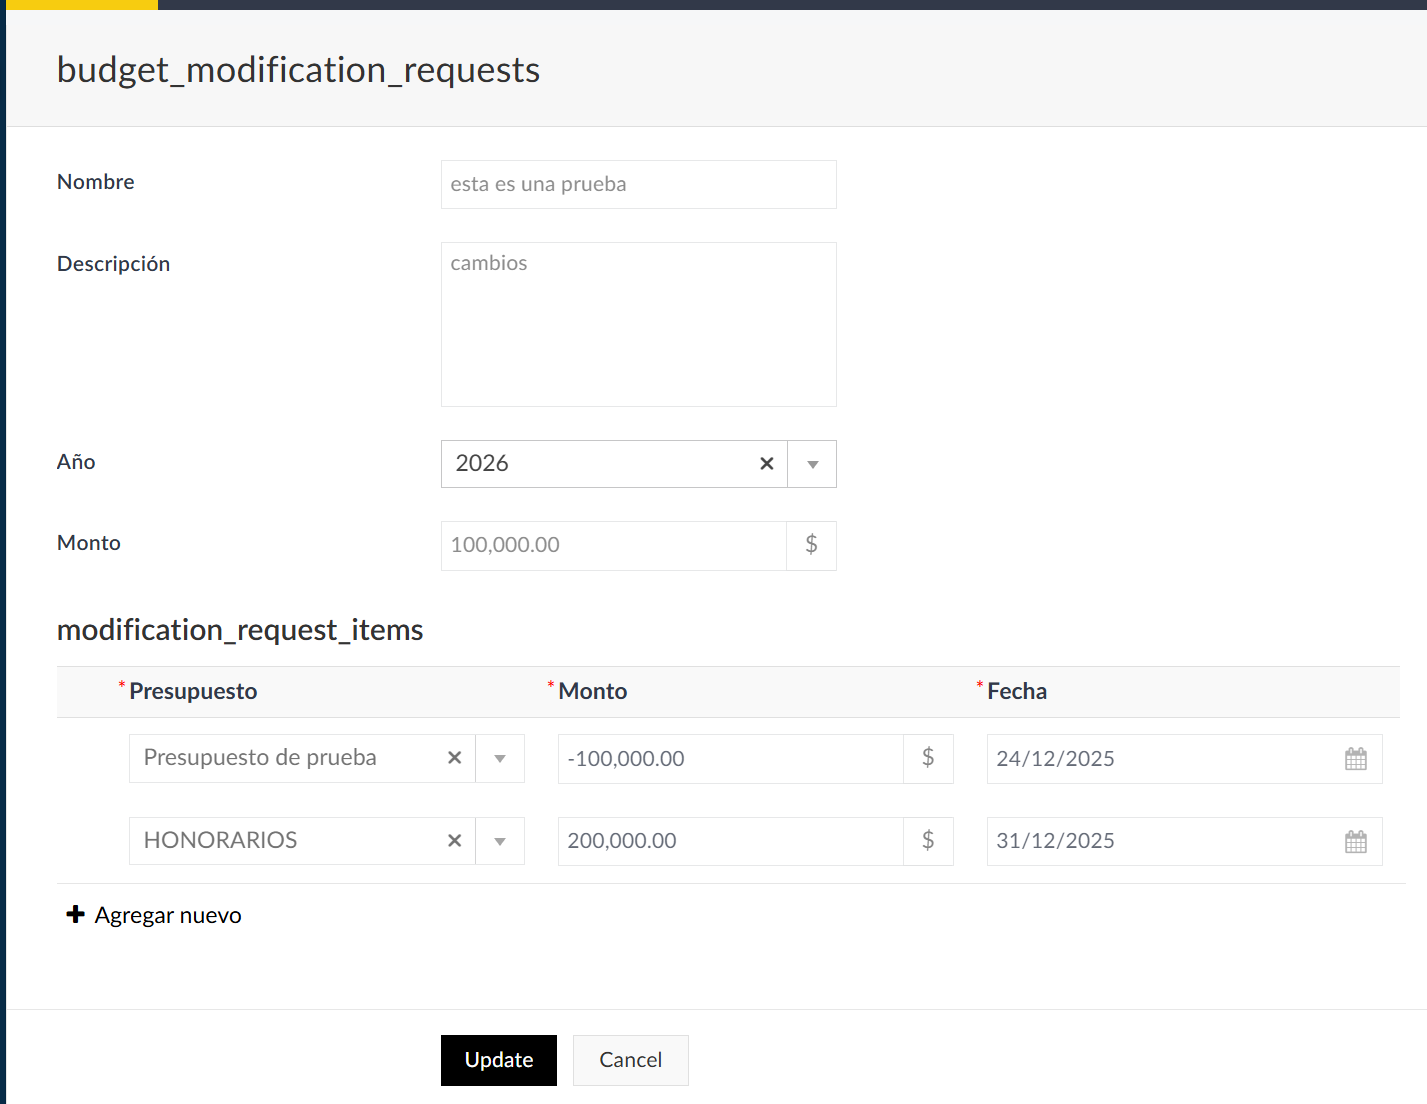Screen dimensions: 1427x1104
Task: Clear the 2026 year selection
Action: pos(766,464)
